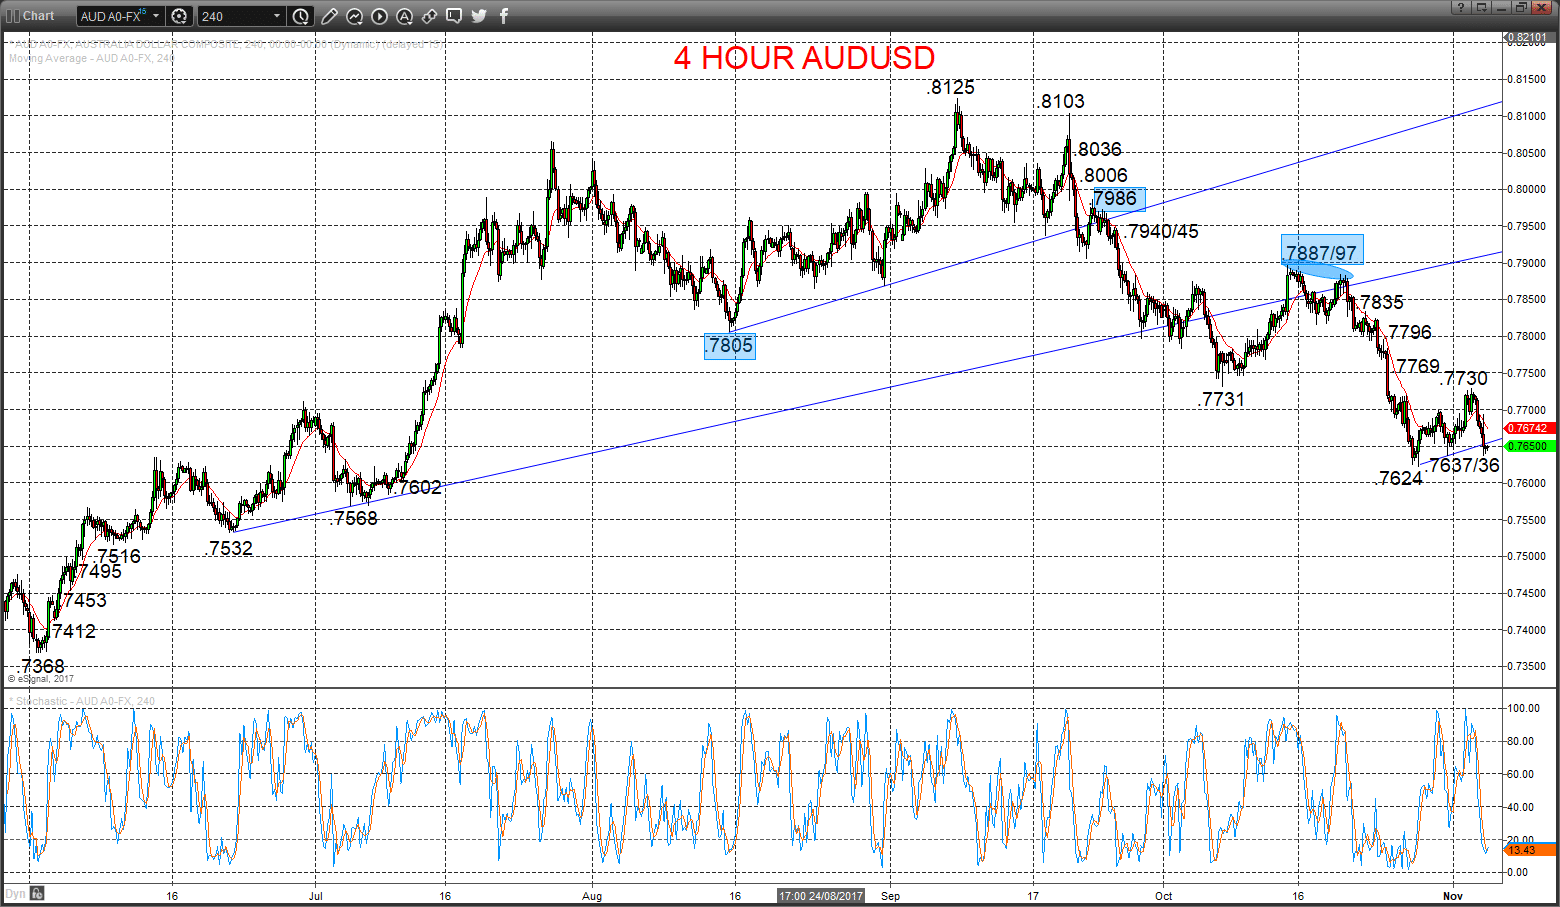Viewport: 1560px width, 907px height.
Task: Click the 17:00 24/08/2017 time cursor label
Action: (821, 896)
